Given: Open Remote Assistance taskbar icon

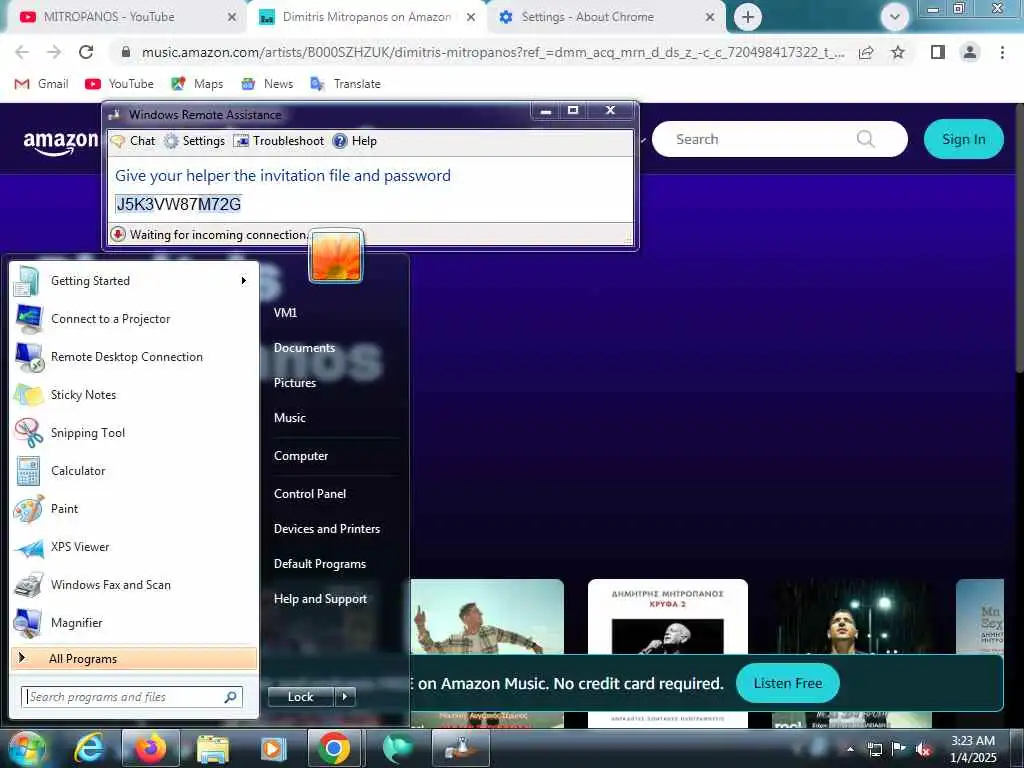Looking at the screenshot, I should click(x=461, y=748).
